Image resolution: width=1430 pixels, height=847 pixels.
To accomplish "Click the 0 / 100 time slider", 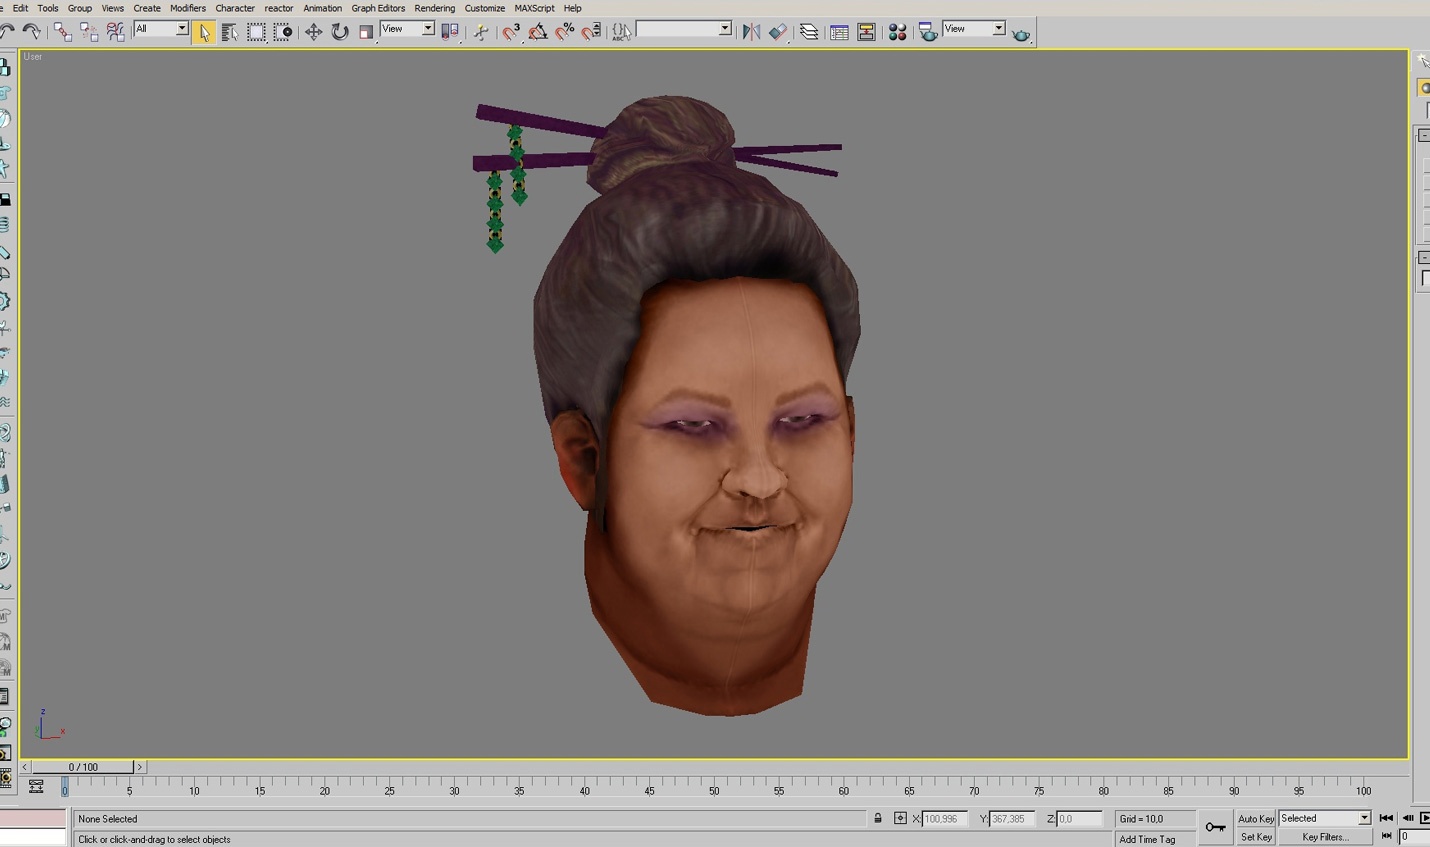I will pos(83,767).
